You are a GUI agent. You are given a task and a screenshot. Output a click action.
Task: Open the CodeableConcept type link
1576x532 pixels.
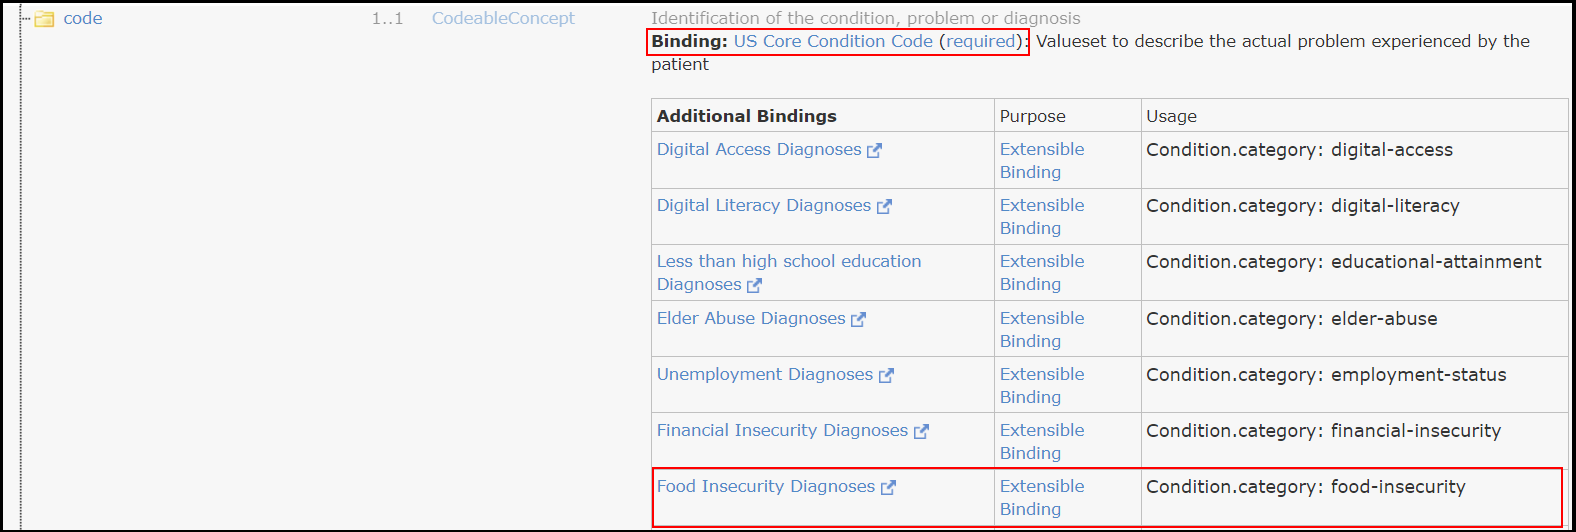503,19
